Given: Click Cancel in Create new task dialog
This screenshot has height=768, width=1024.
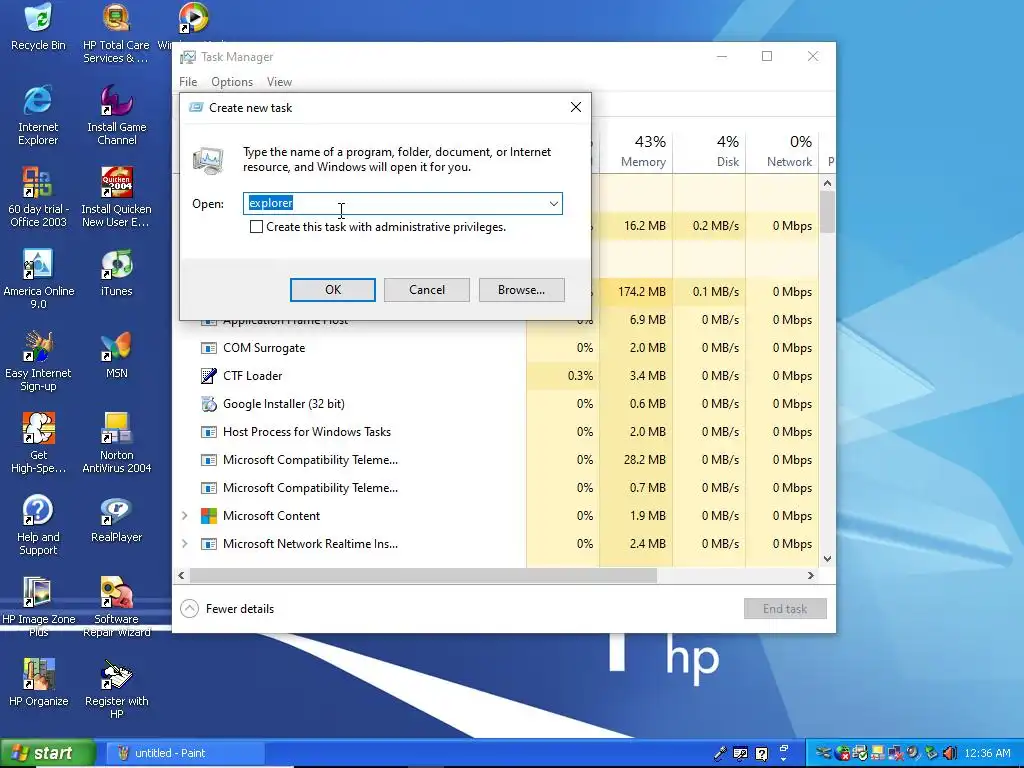Looking at the screenshot, I should [426, 290].
